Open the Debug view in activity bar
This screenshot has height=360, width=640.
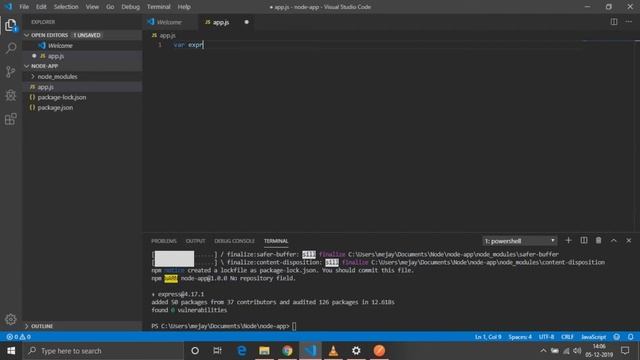click(11, 96)
